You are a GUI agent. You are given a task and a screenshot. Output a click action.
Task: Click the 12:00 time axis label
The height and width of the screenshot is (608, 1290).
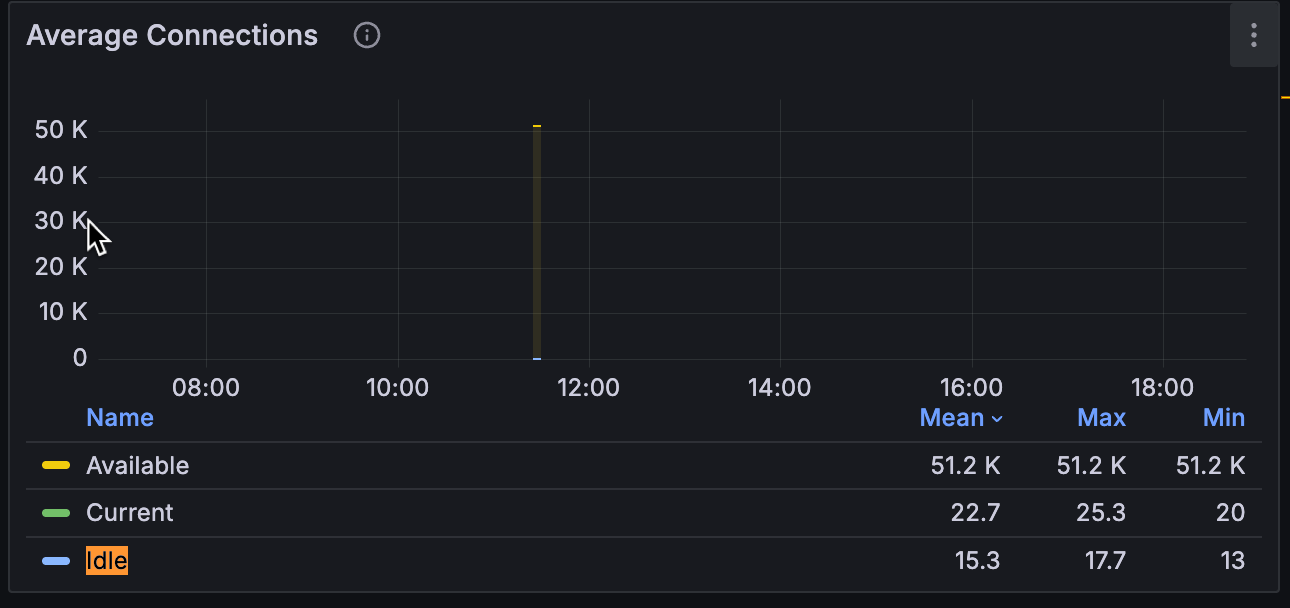pyautogui.click(x=588, y=388)
